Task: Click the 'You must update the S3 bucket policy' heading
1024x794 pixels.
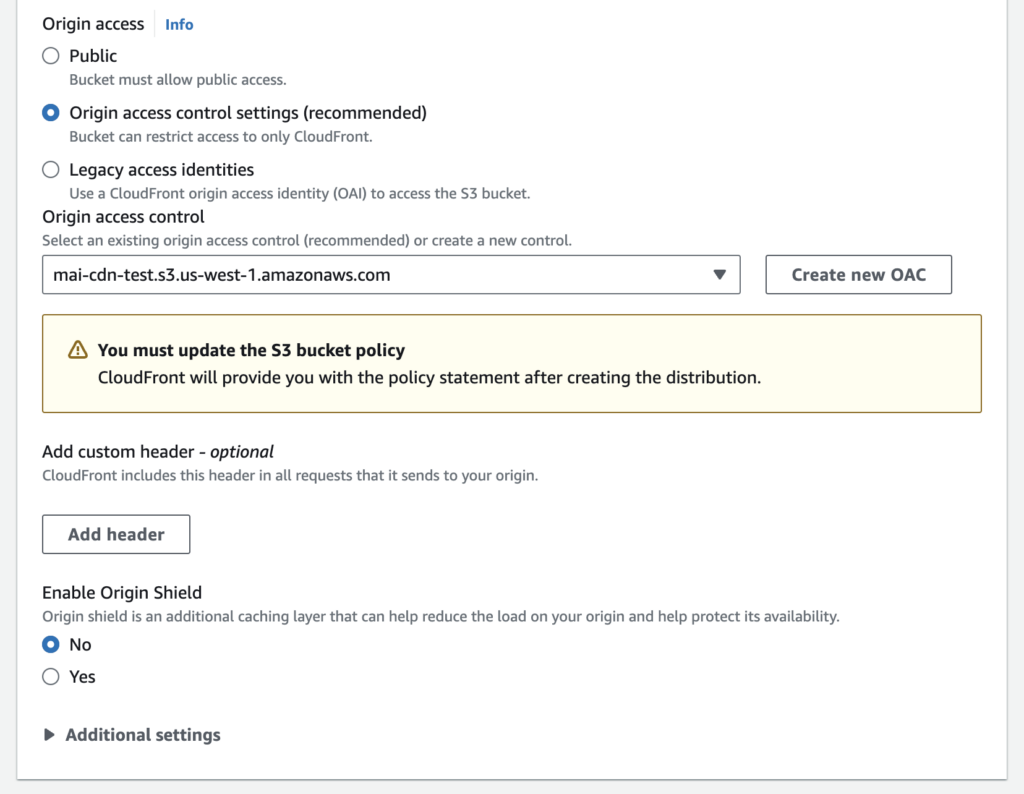Action: pyautogui.click(x=251, y=350)
